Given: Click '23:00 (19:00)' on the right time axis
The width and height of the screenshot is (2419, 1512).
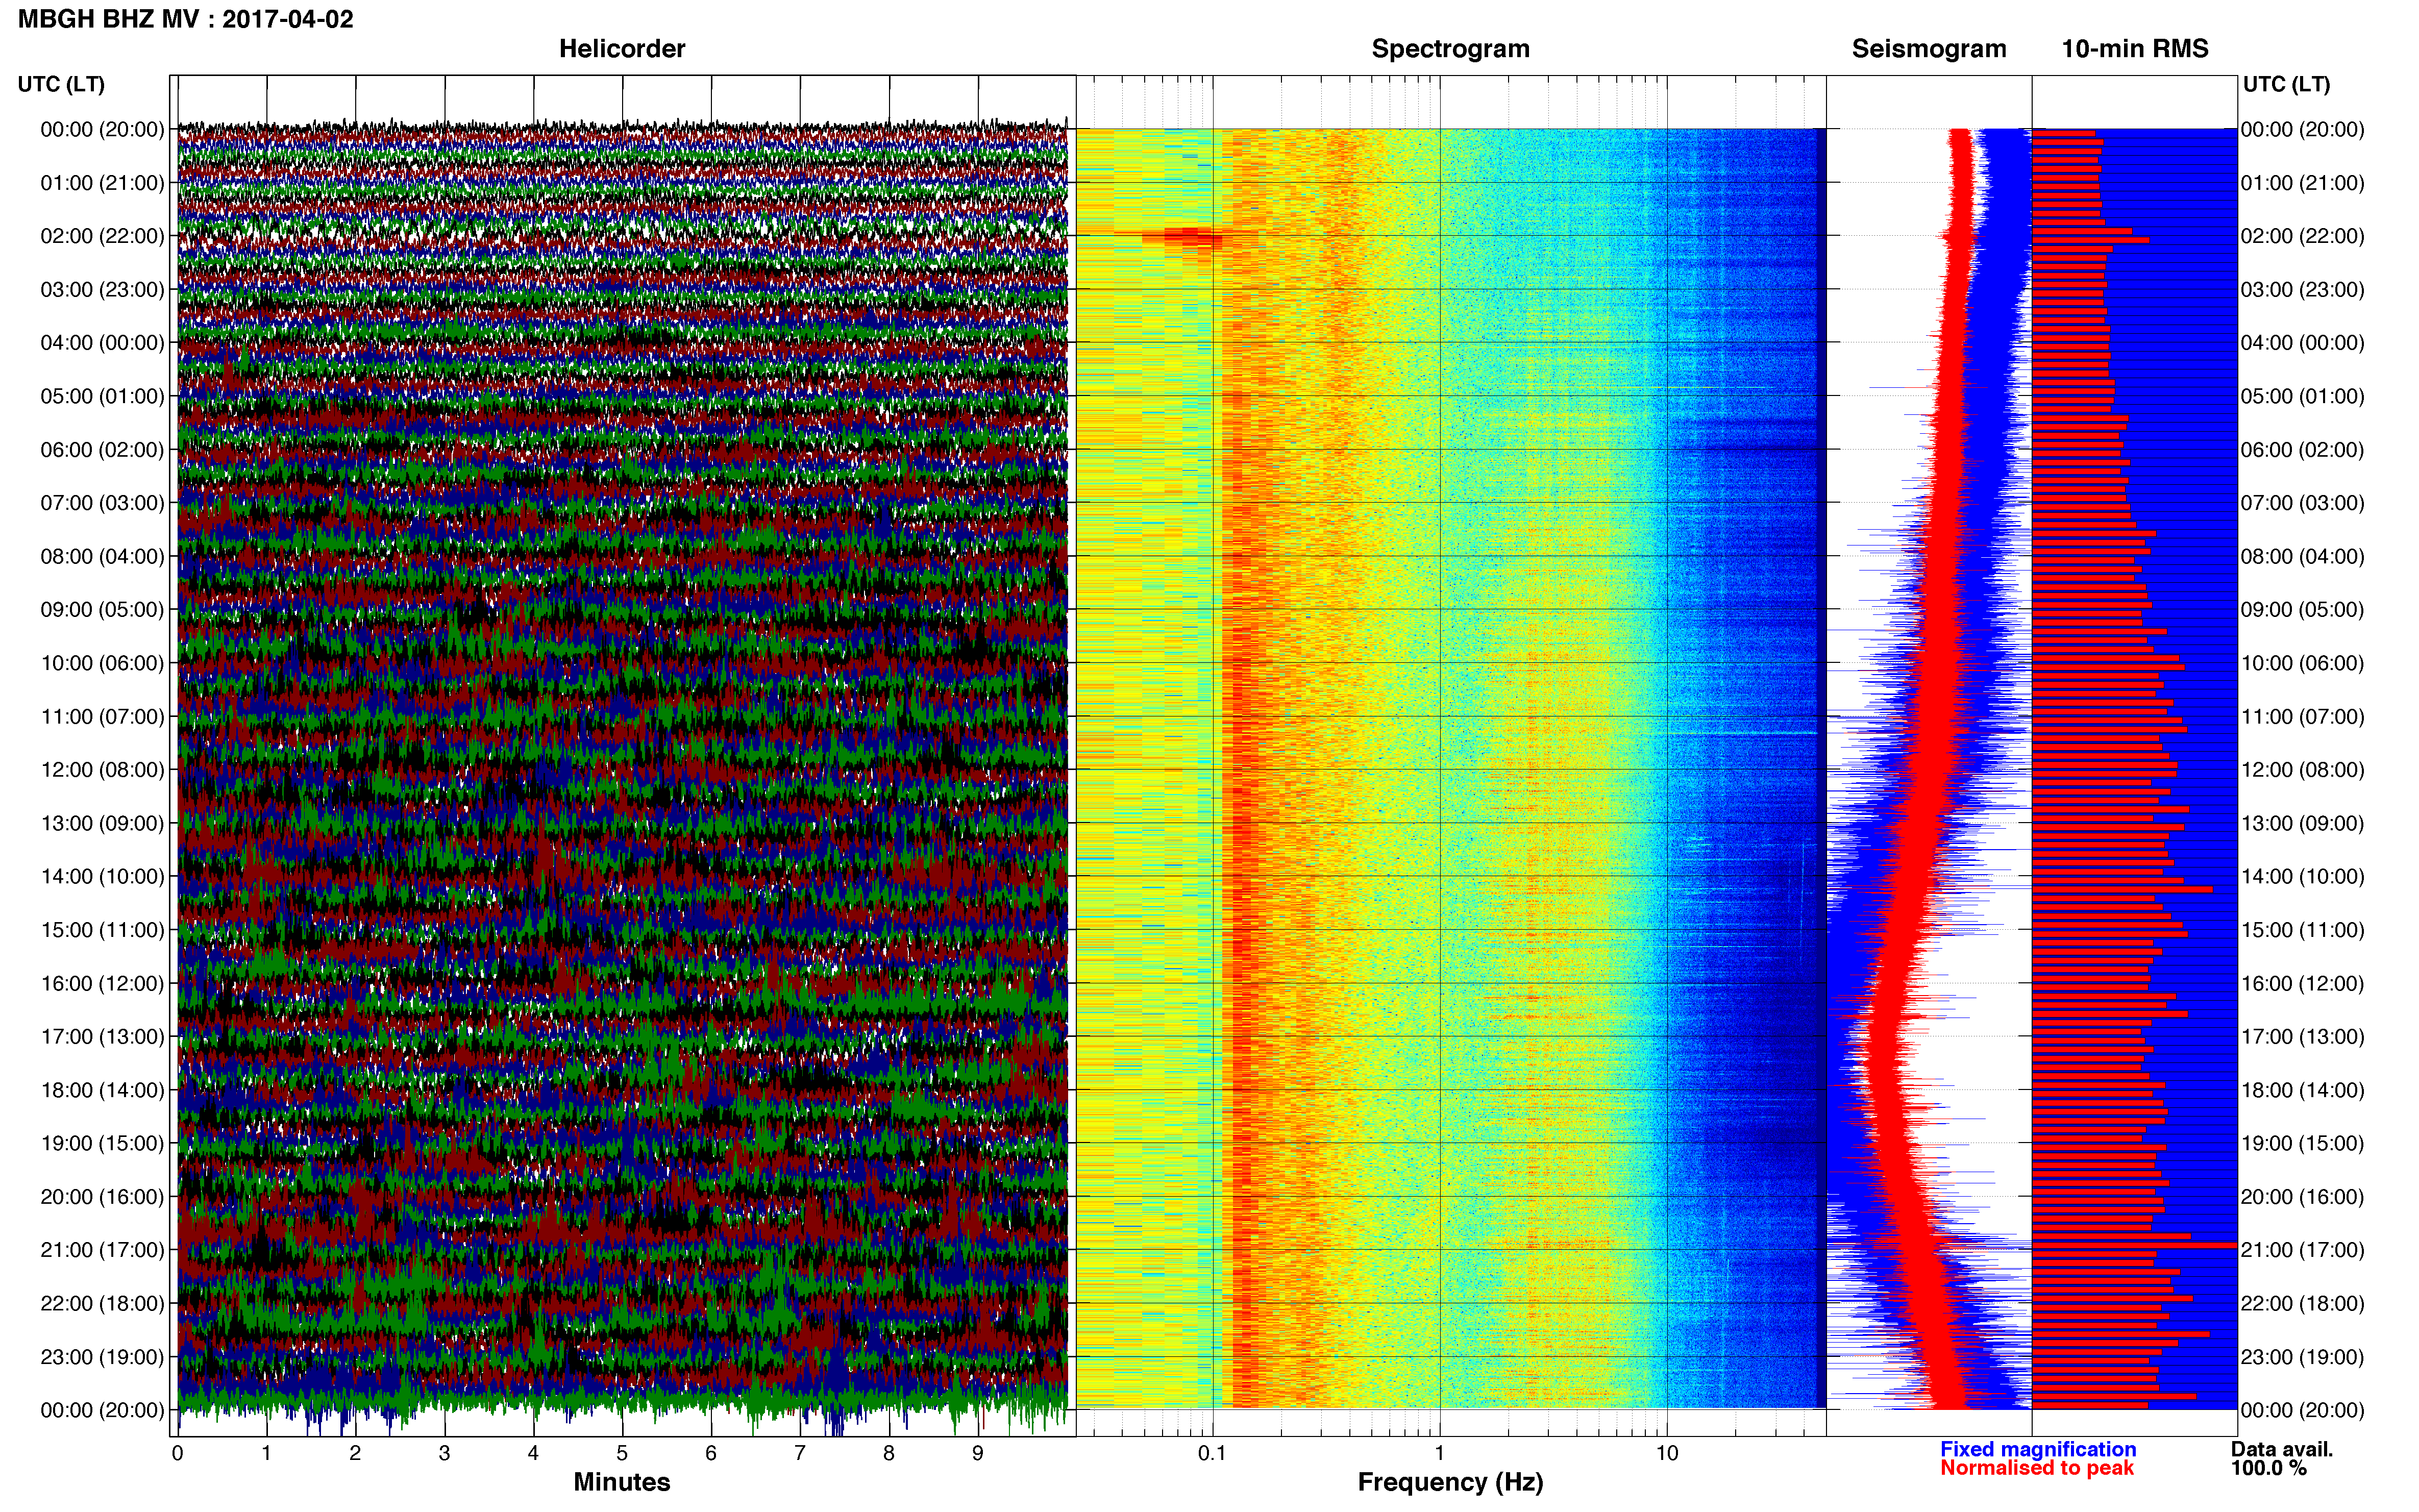Looking at the screenshot, I should [2302, 1357].
